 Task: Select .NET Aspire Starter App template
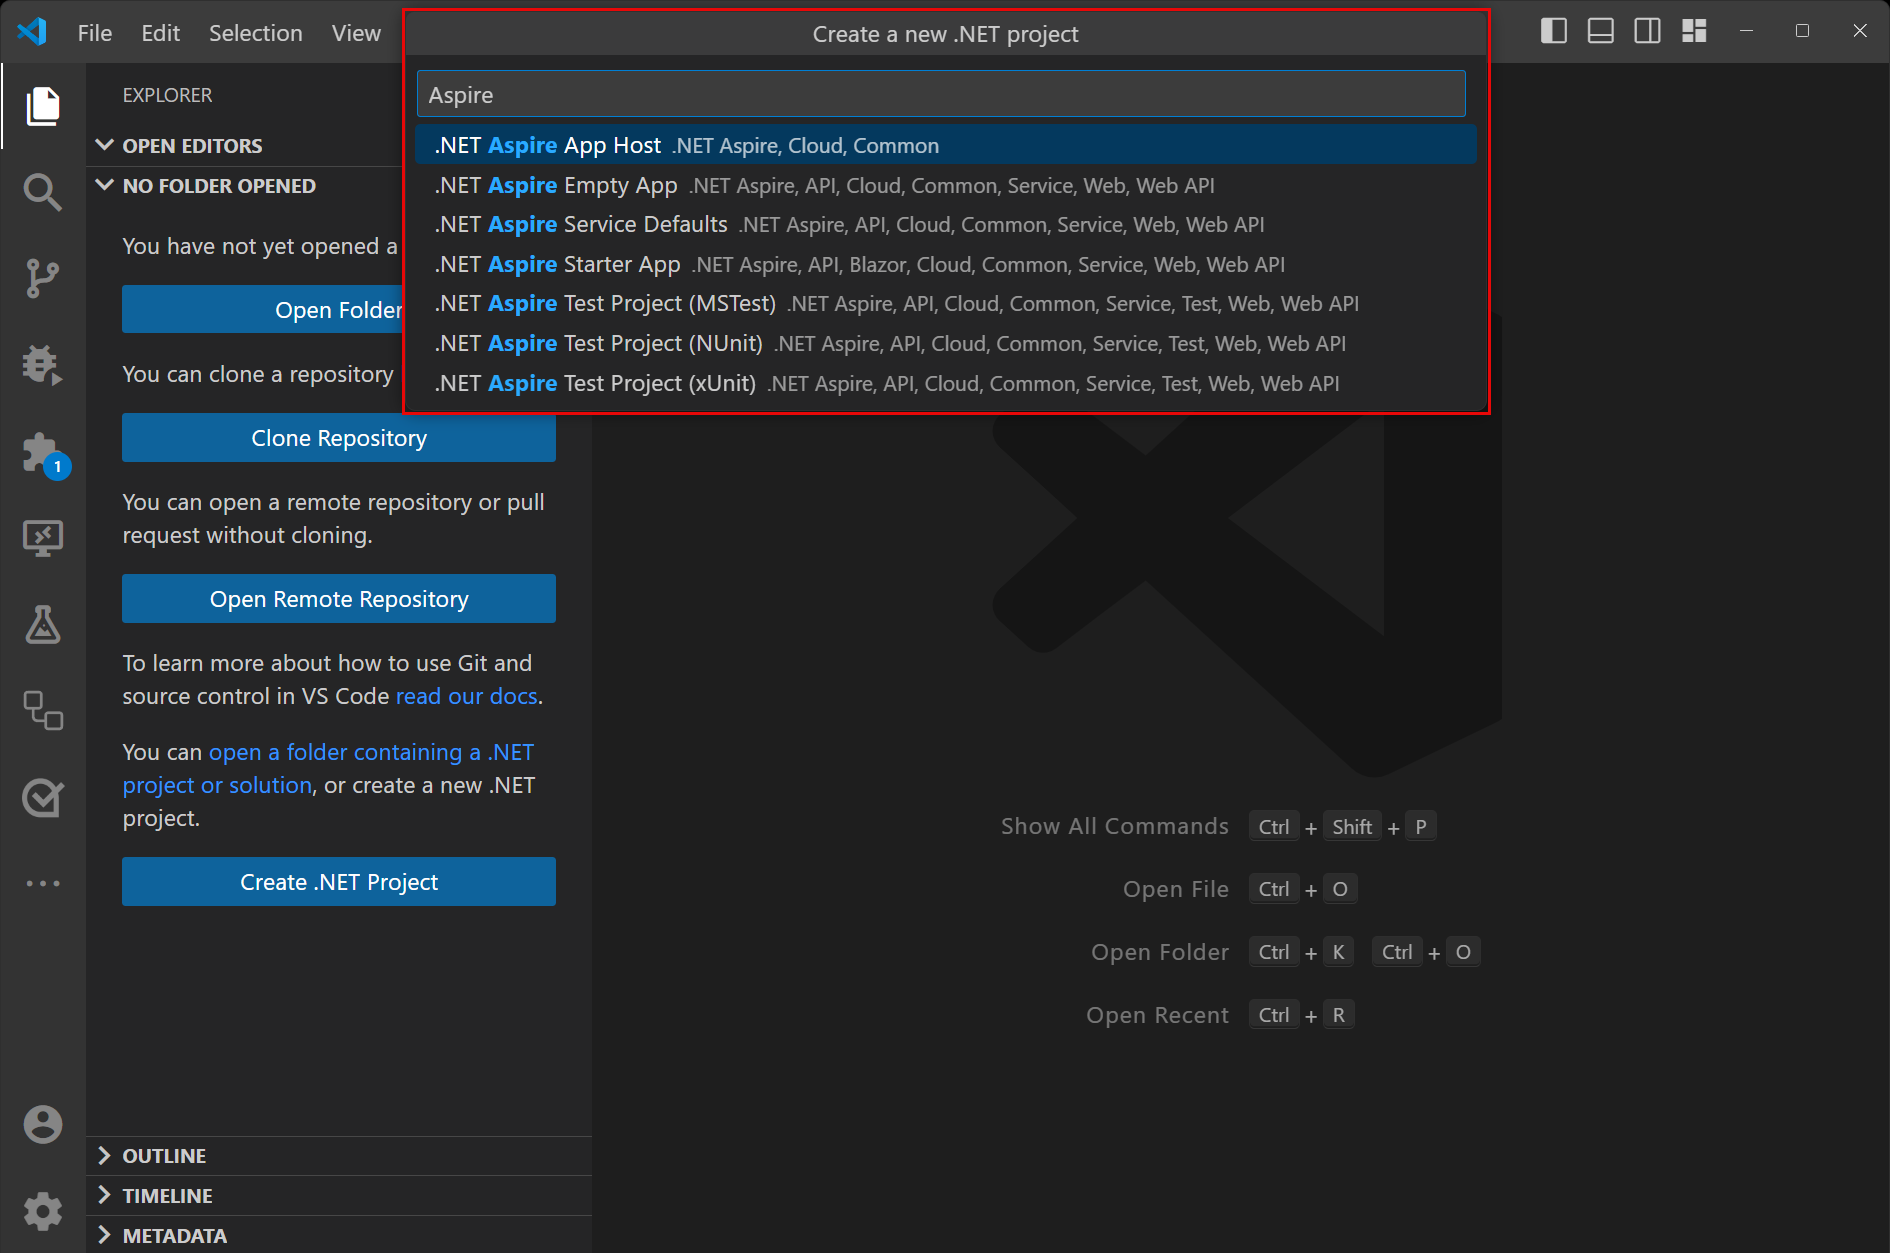click(x=946, y=264)
